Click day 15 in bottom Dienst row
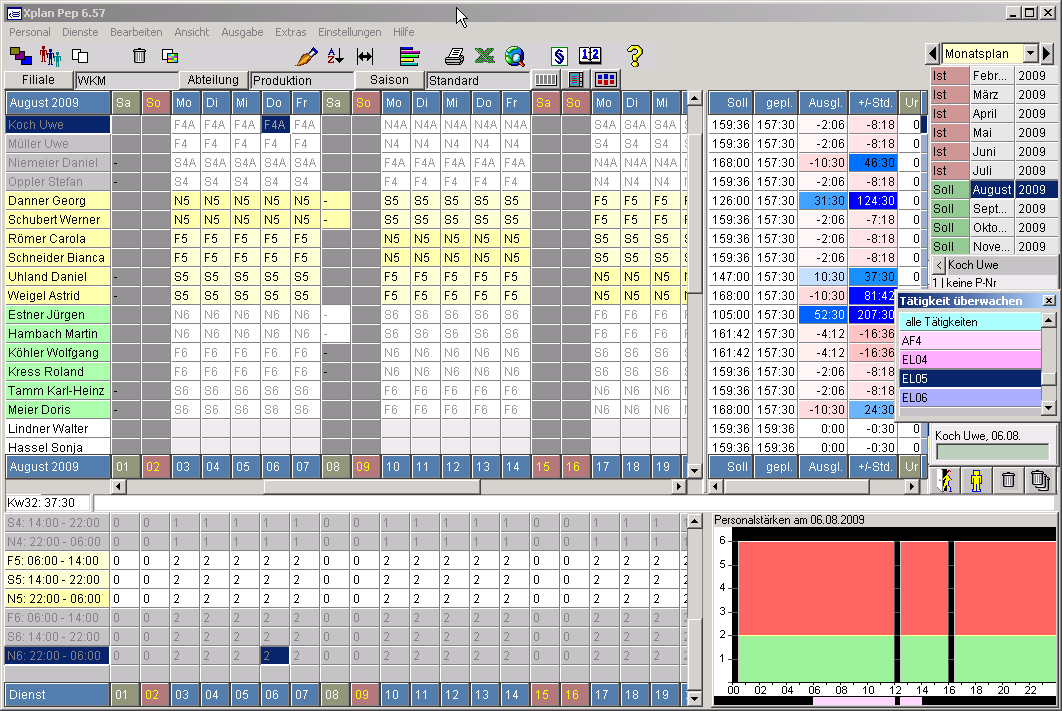Image resolution: width=1062 pixels, height=711 pixels. pyautogui.click(x=543, y=694)
